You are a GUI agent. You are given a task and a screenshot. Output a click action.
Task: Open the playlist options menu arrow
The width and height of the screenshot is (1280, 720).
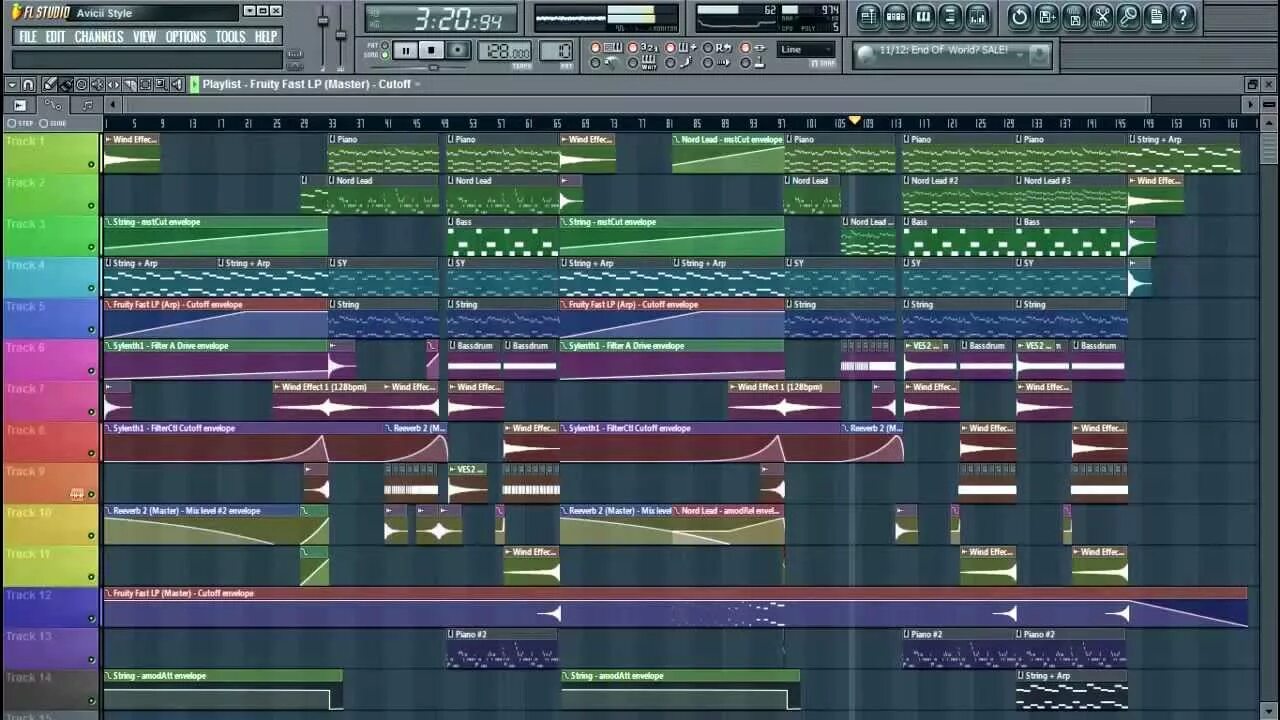(x=12, y=84)
